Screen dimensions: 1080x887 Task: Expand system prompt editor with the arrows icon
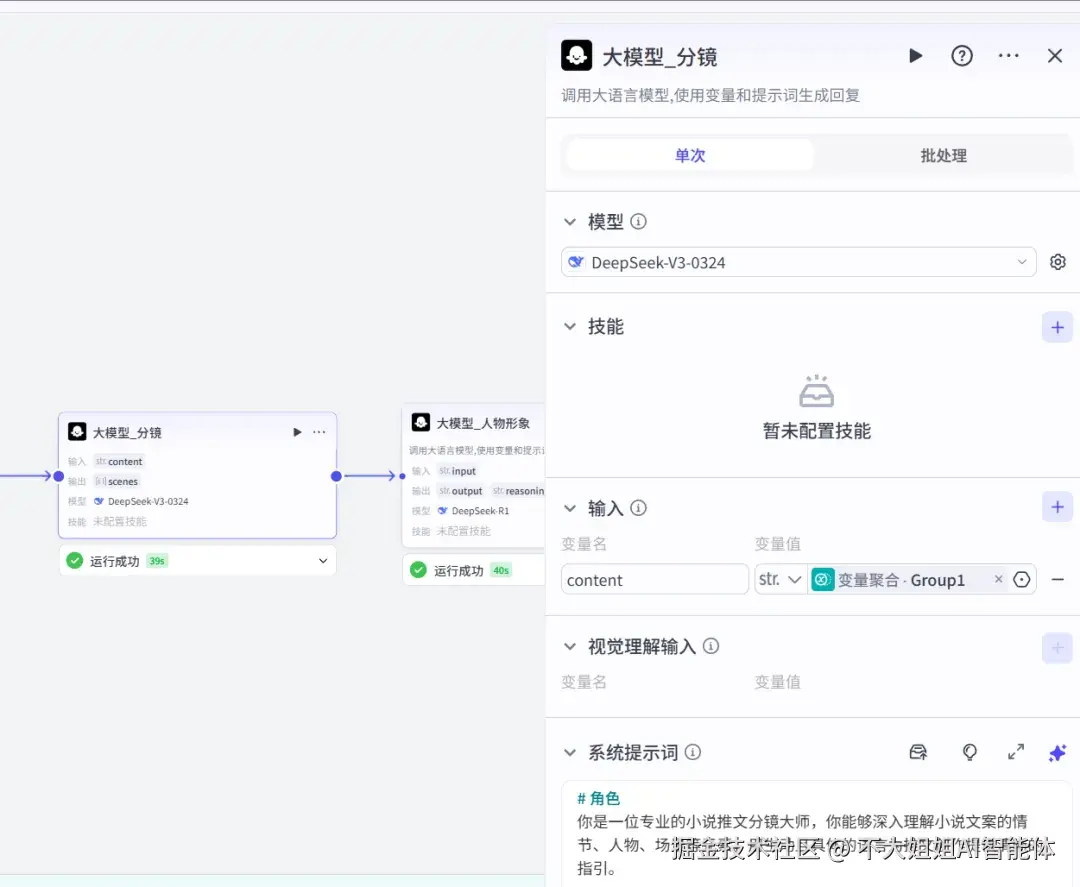tap(1016, 752)
